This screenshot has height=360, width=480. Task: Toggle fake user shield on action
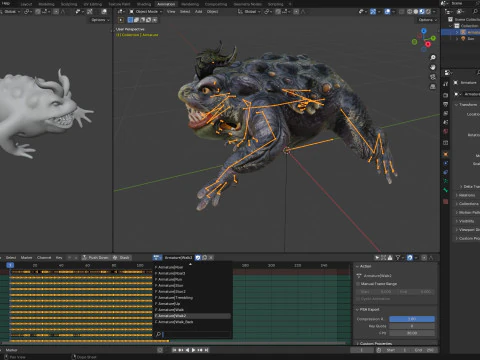click(x=198, y=257)
